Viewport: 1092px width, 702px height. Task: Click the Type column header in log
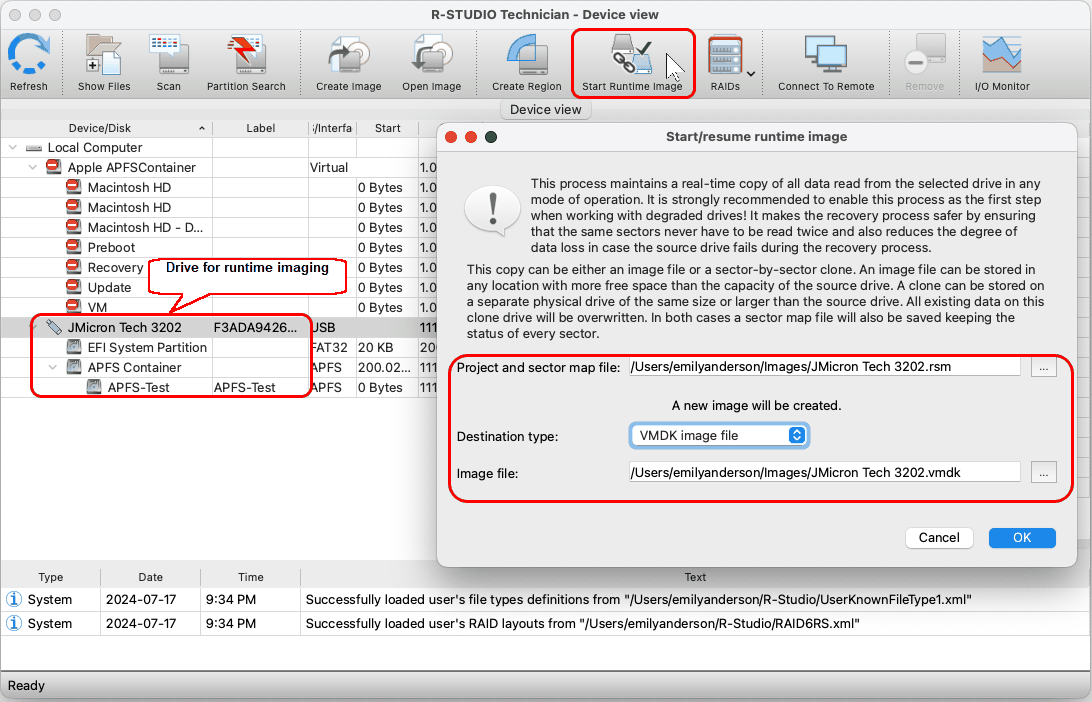(x=51, y=577)
